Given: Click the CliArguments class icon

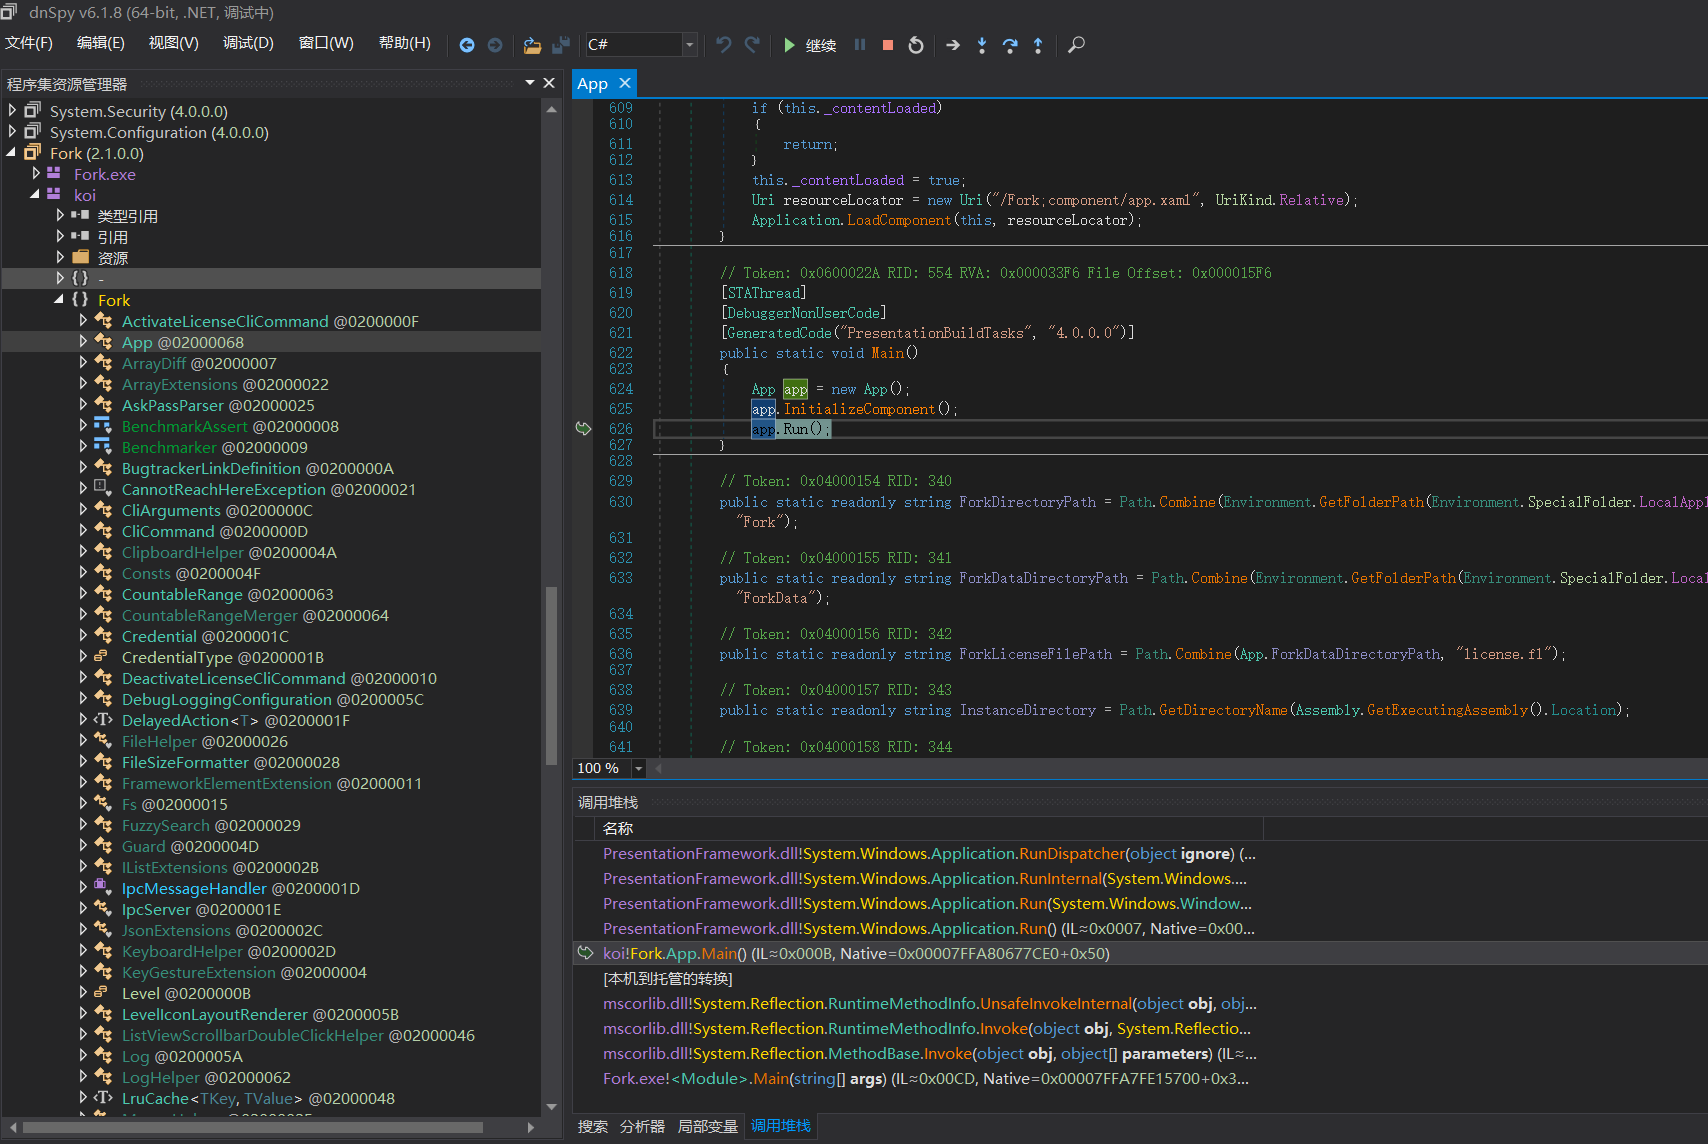Looking at the screenshot, I should [103, 510].
